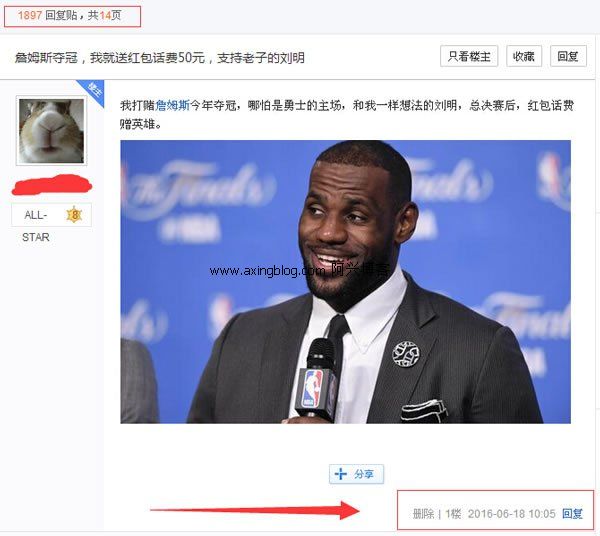The height and width of the screenshot is (536, 600).
Task: Click the 回复 button beside the thread title
Action: pos(568,56)
